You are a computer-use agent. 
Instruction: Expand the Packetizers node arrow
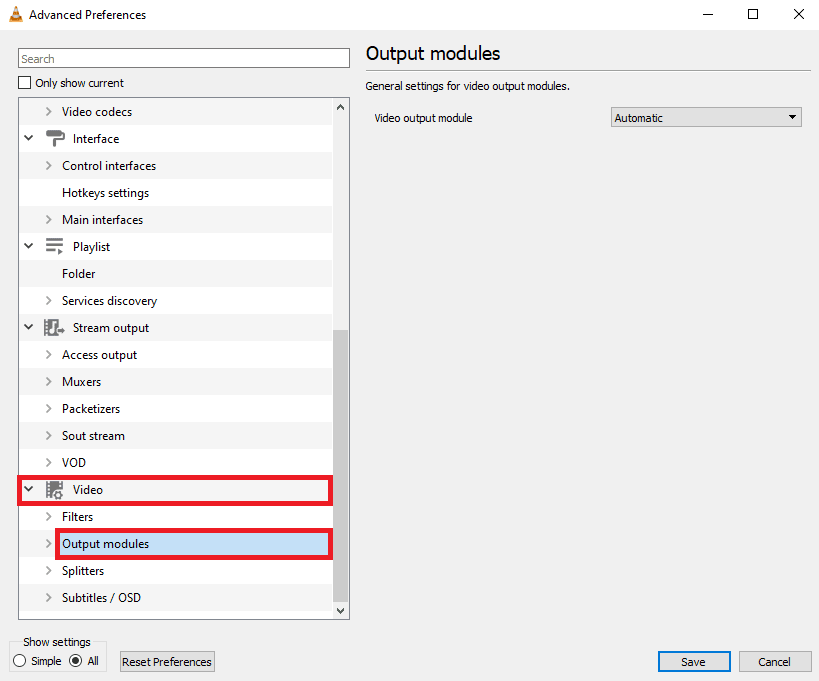click(x=49, y=408)
